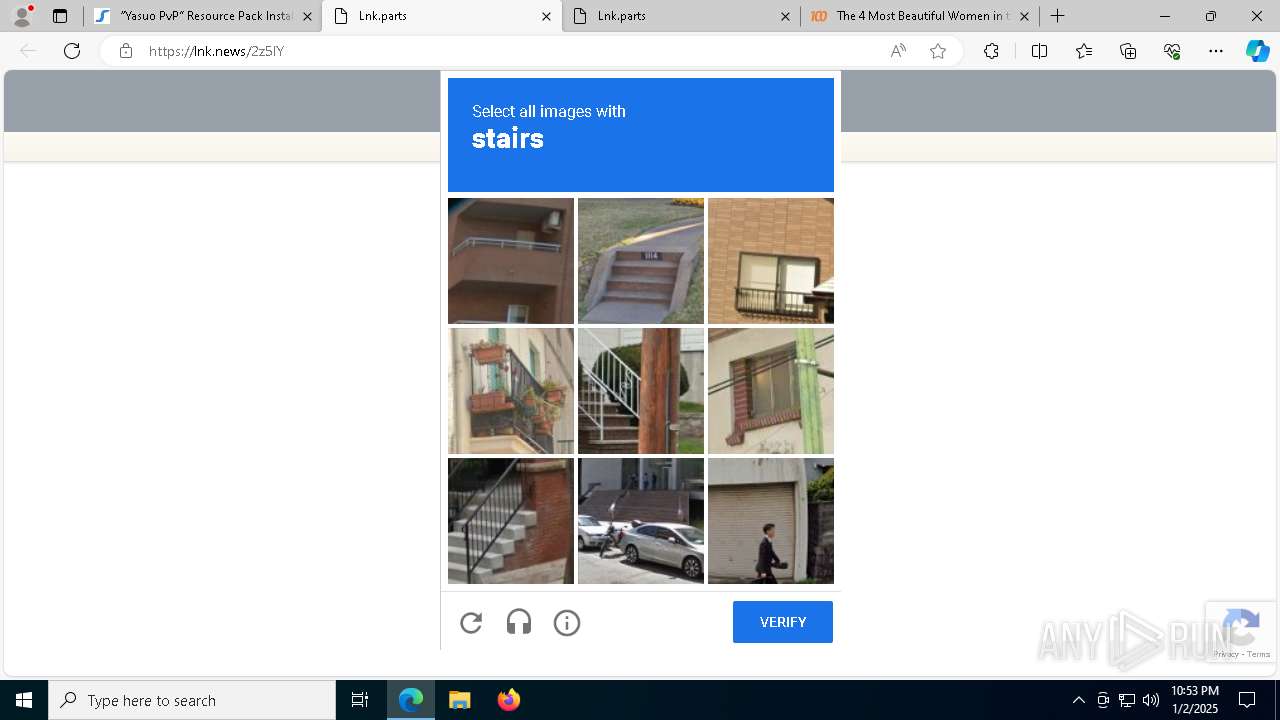Screen dimensions: 1280x720
Task: Switch to the audio challenge headphones icon
Action: (519, 623)
